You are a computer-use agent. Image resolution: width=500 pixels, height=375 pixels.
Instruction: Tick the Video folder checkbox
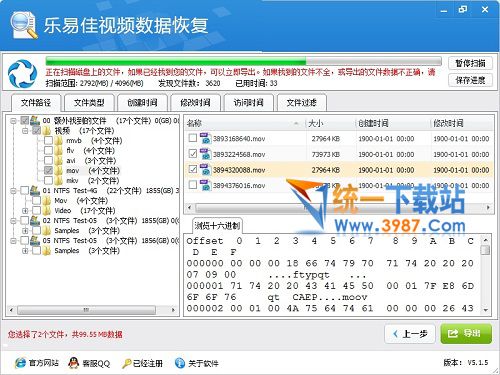pyautogui.click(x=37, y=211)
